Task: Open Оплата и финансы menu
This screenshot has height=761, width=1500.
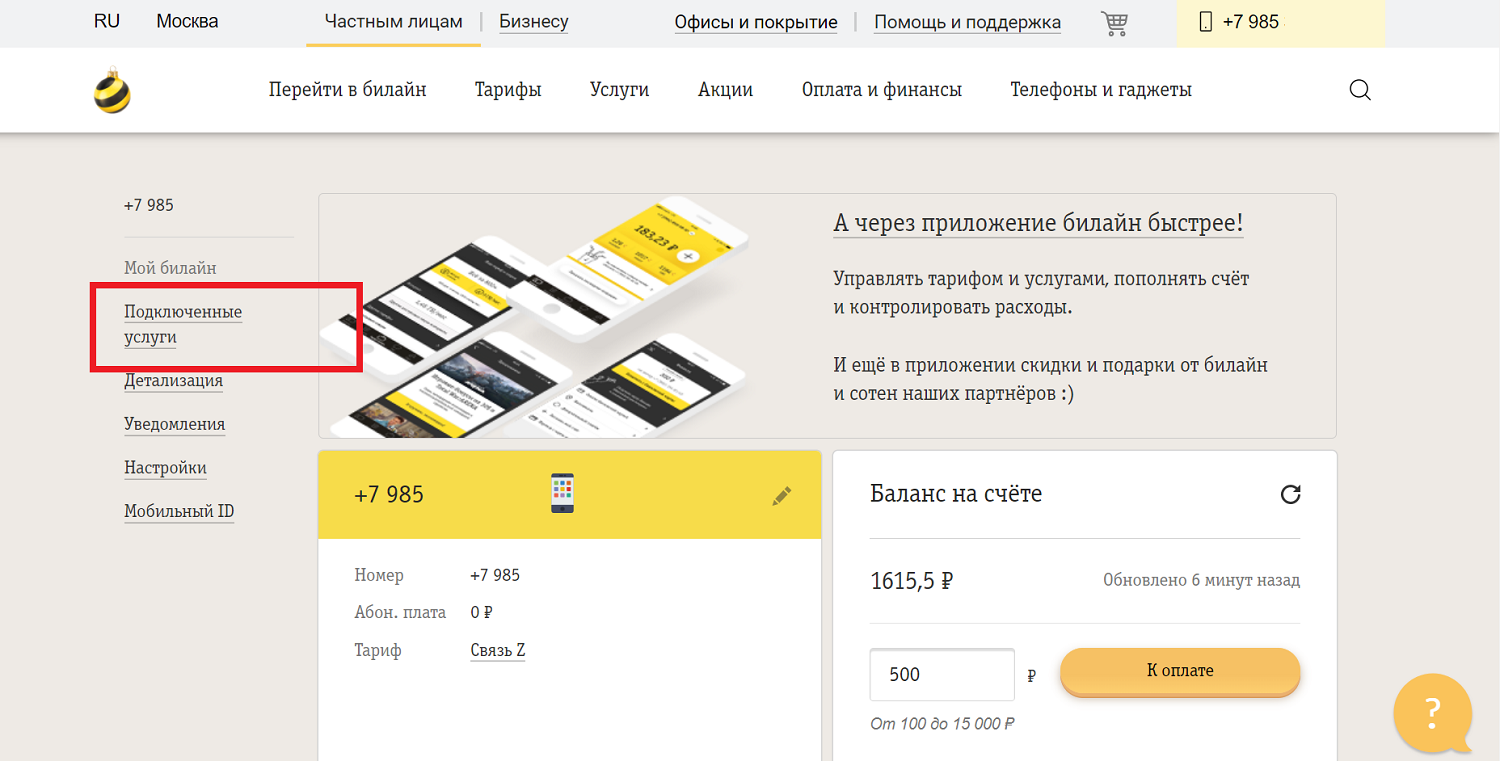Action: click(882, 90)
